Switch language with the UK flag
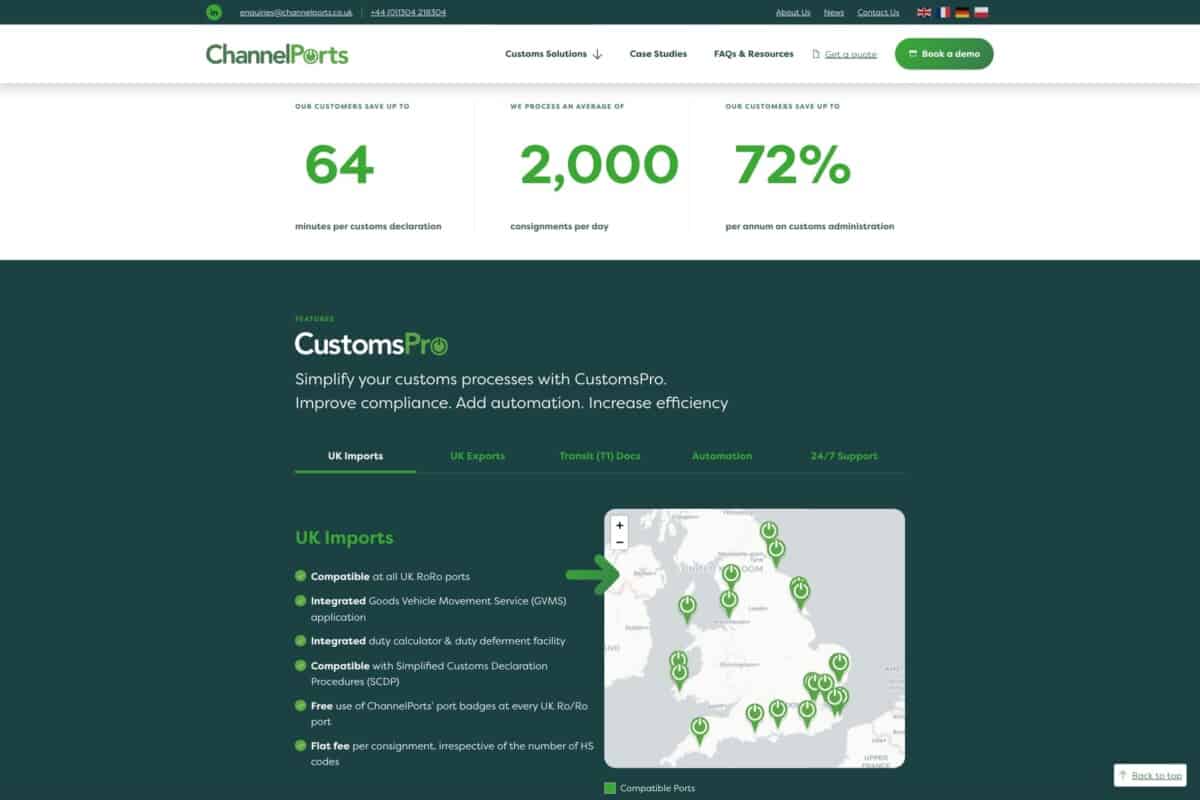 pos(924,12)
